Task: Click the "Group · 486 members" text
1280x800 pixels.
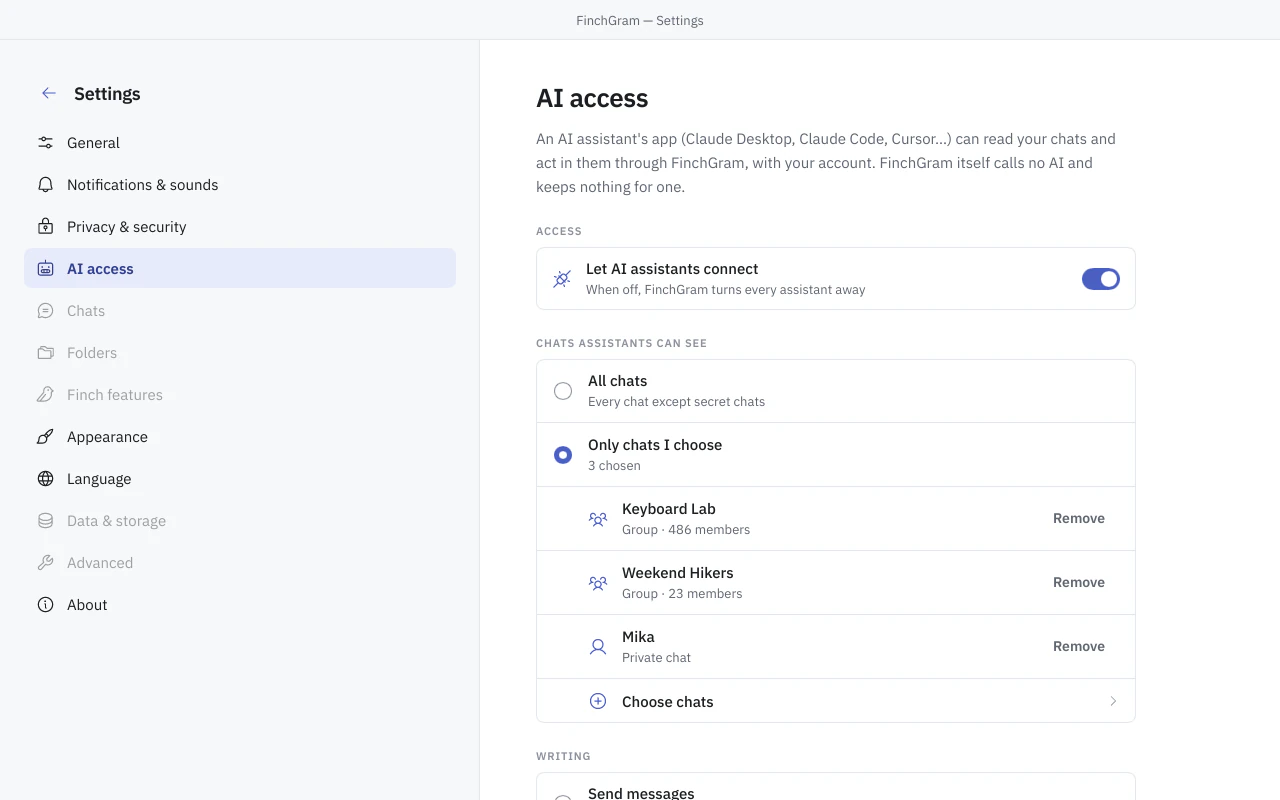Action: [x=686, y=530]
